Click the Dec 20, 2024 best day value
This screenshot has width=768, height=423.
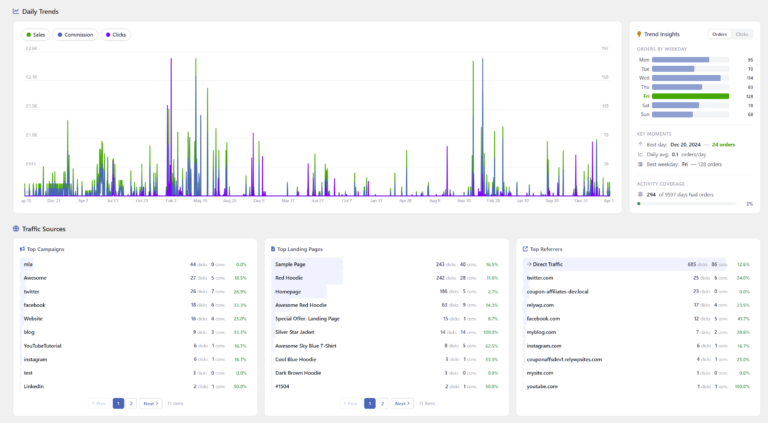click(685, 144)
